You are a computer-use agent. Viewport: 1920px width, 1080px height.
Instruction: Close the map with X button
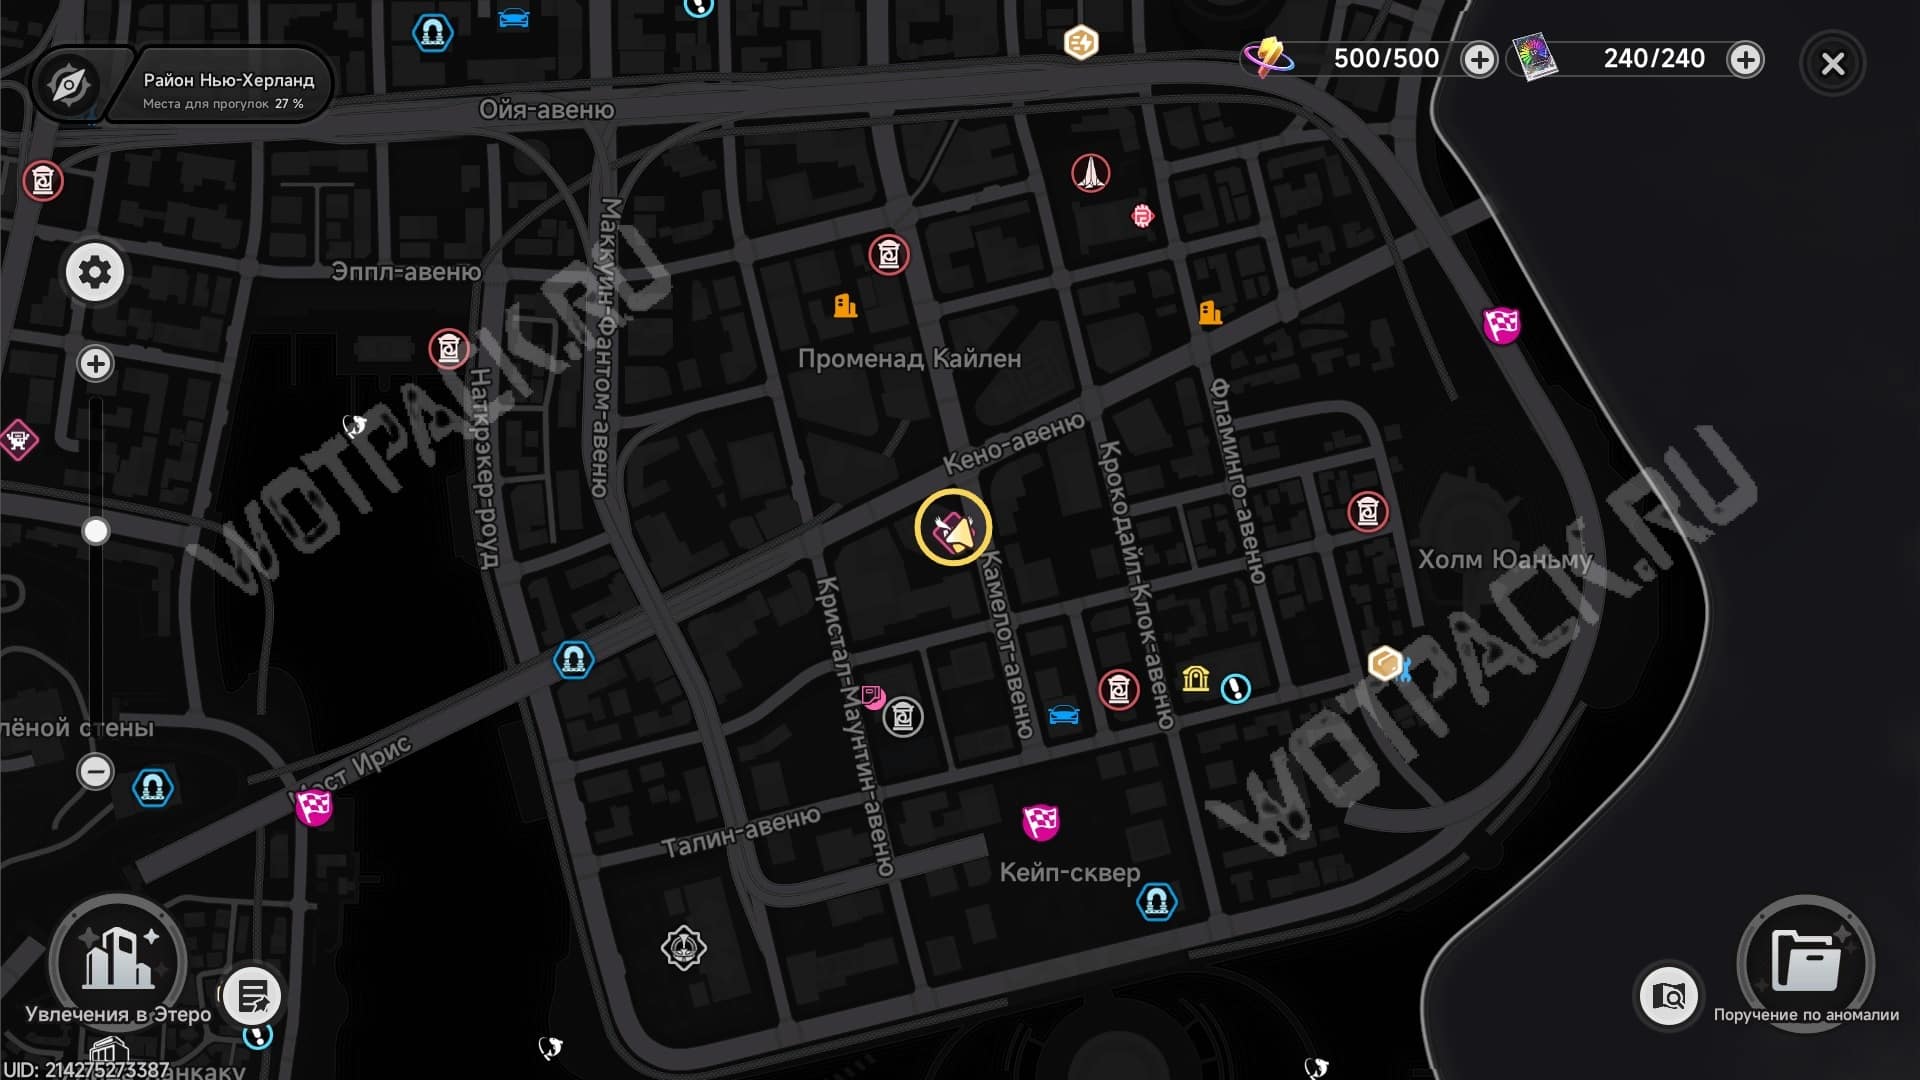coord(1832,64)
